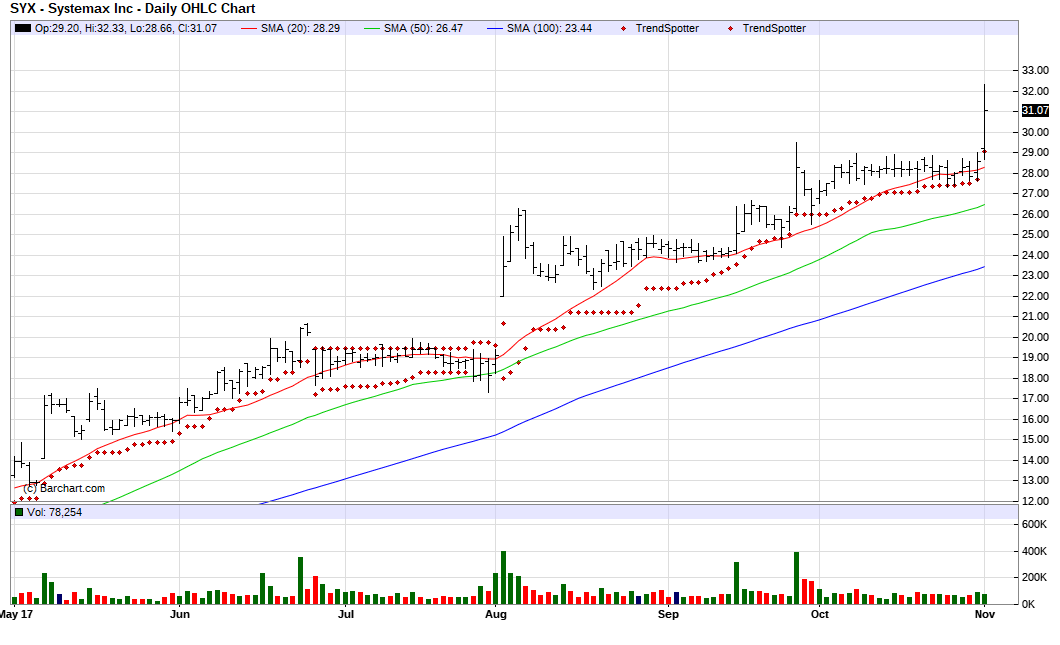Screen dimensions: 1060x645
Task: Click the 21.00 price axis label
Action: (x=1035, y=316)
